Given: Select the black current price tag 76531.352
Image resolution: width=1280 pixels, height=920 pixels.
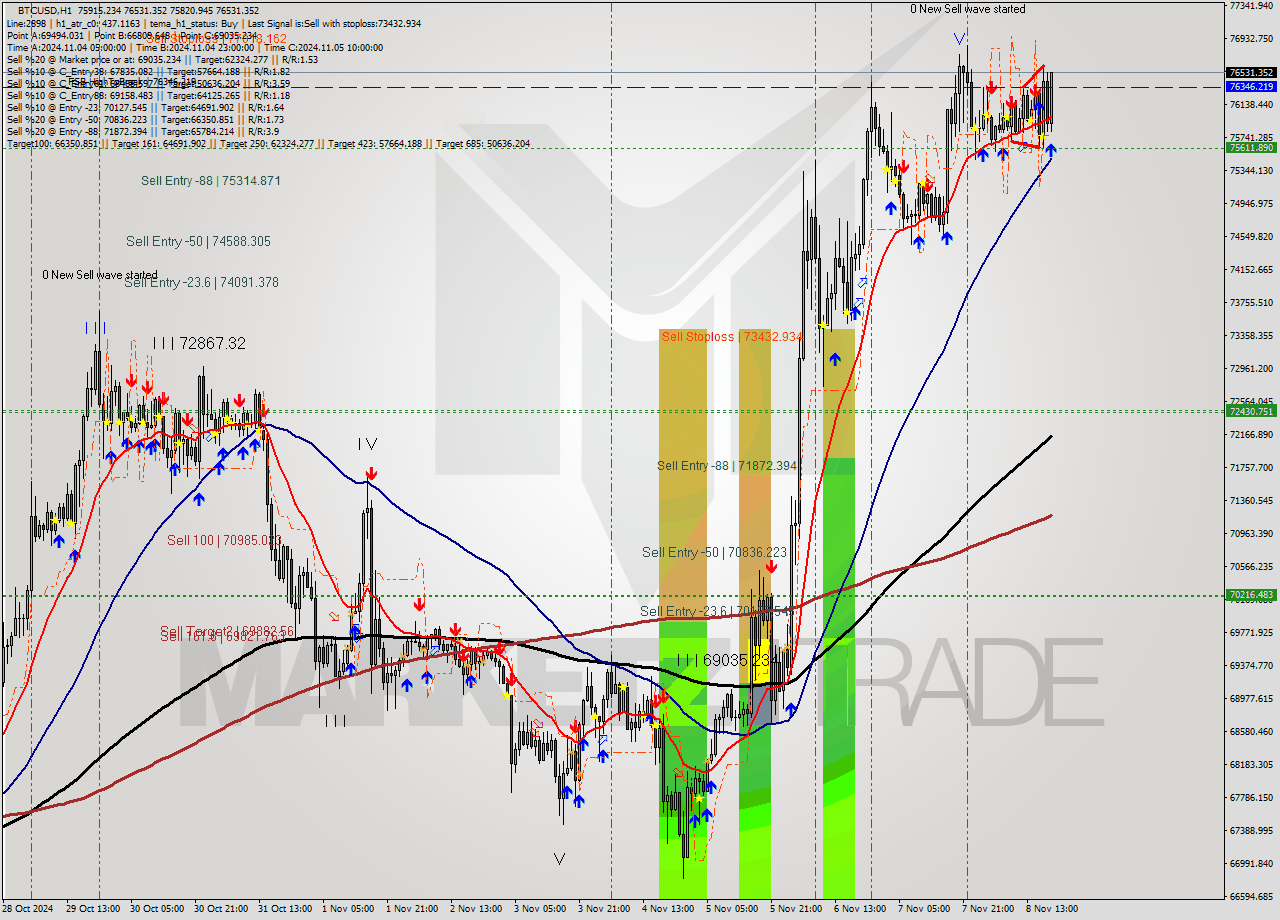Looking at the screenshot, I should 1251,72.
